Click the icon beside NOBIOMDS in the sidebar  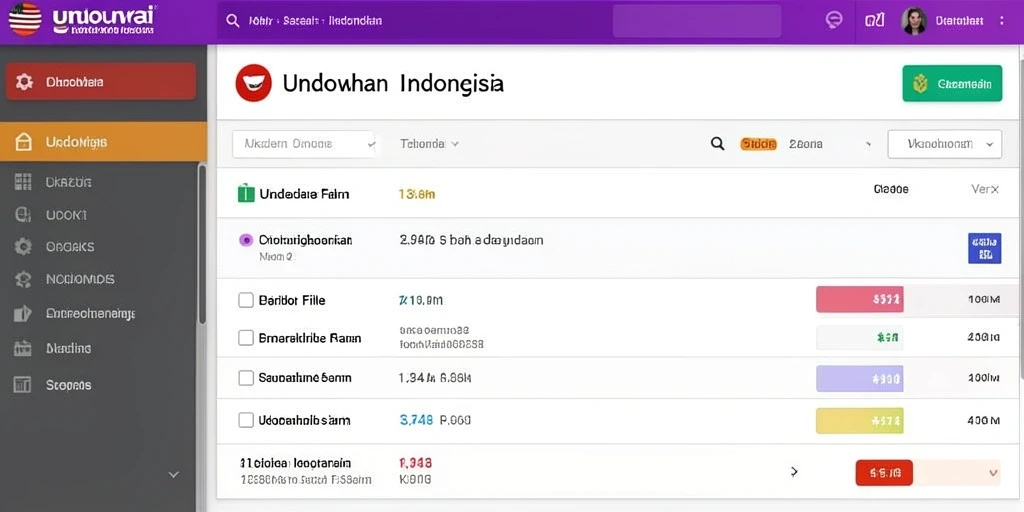tap(23, 280)
